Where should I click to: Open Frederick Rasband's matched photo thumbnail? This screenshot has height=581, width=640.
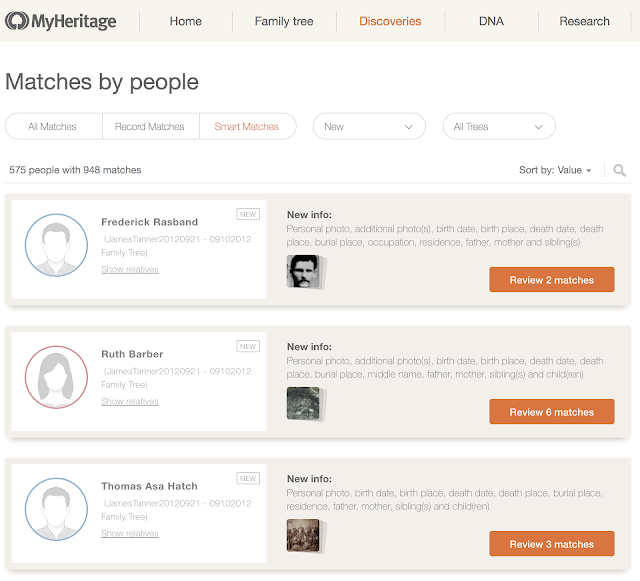[x=303, y=271]
